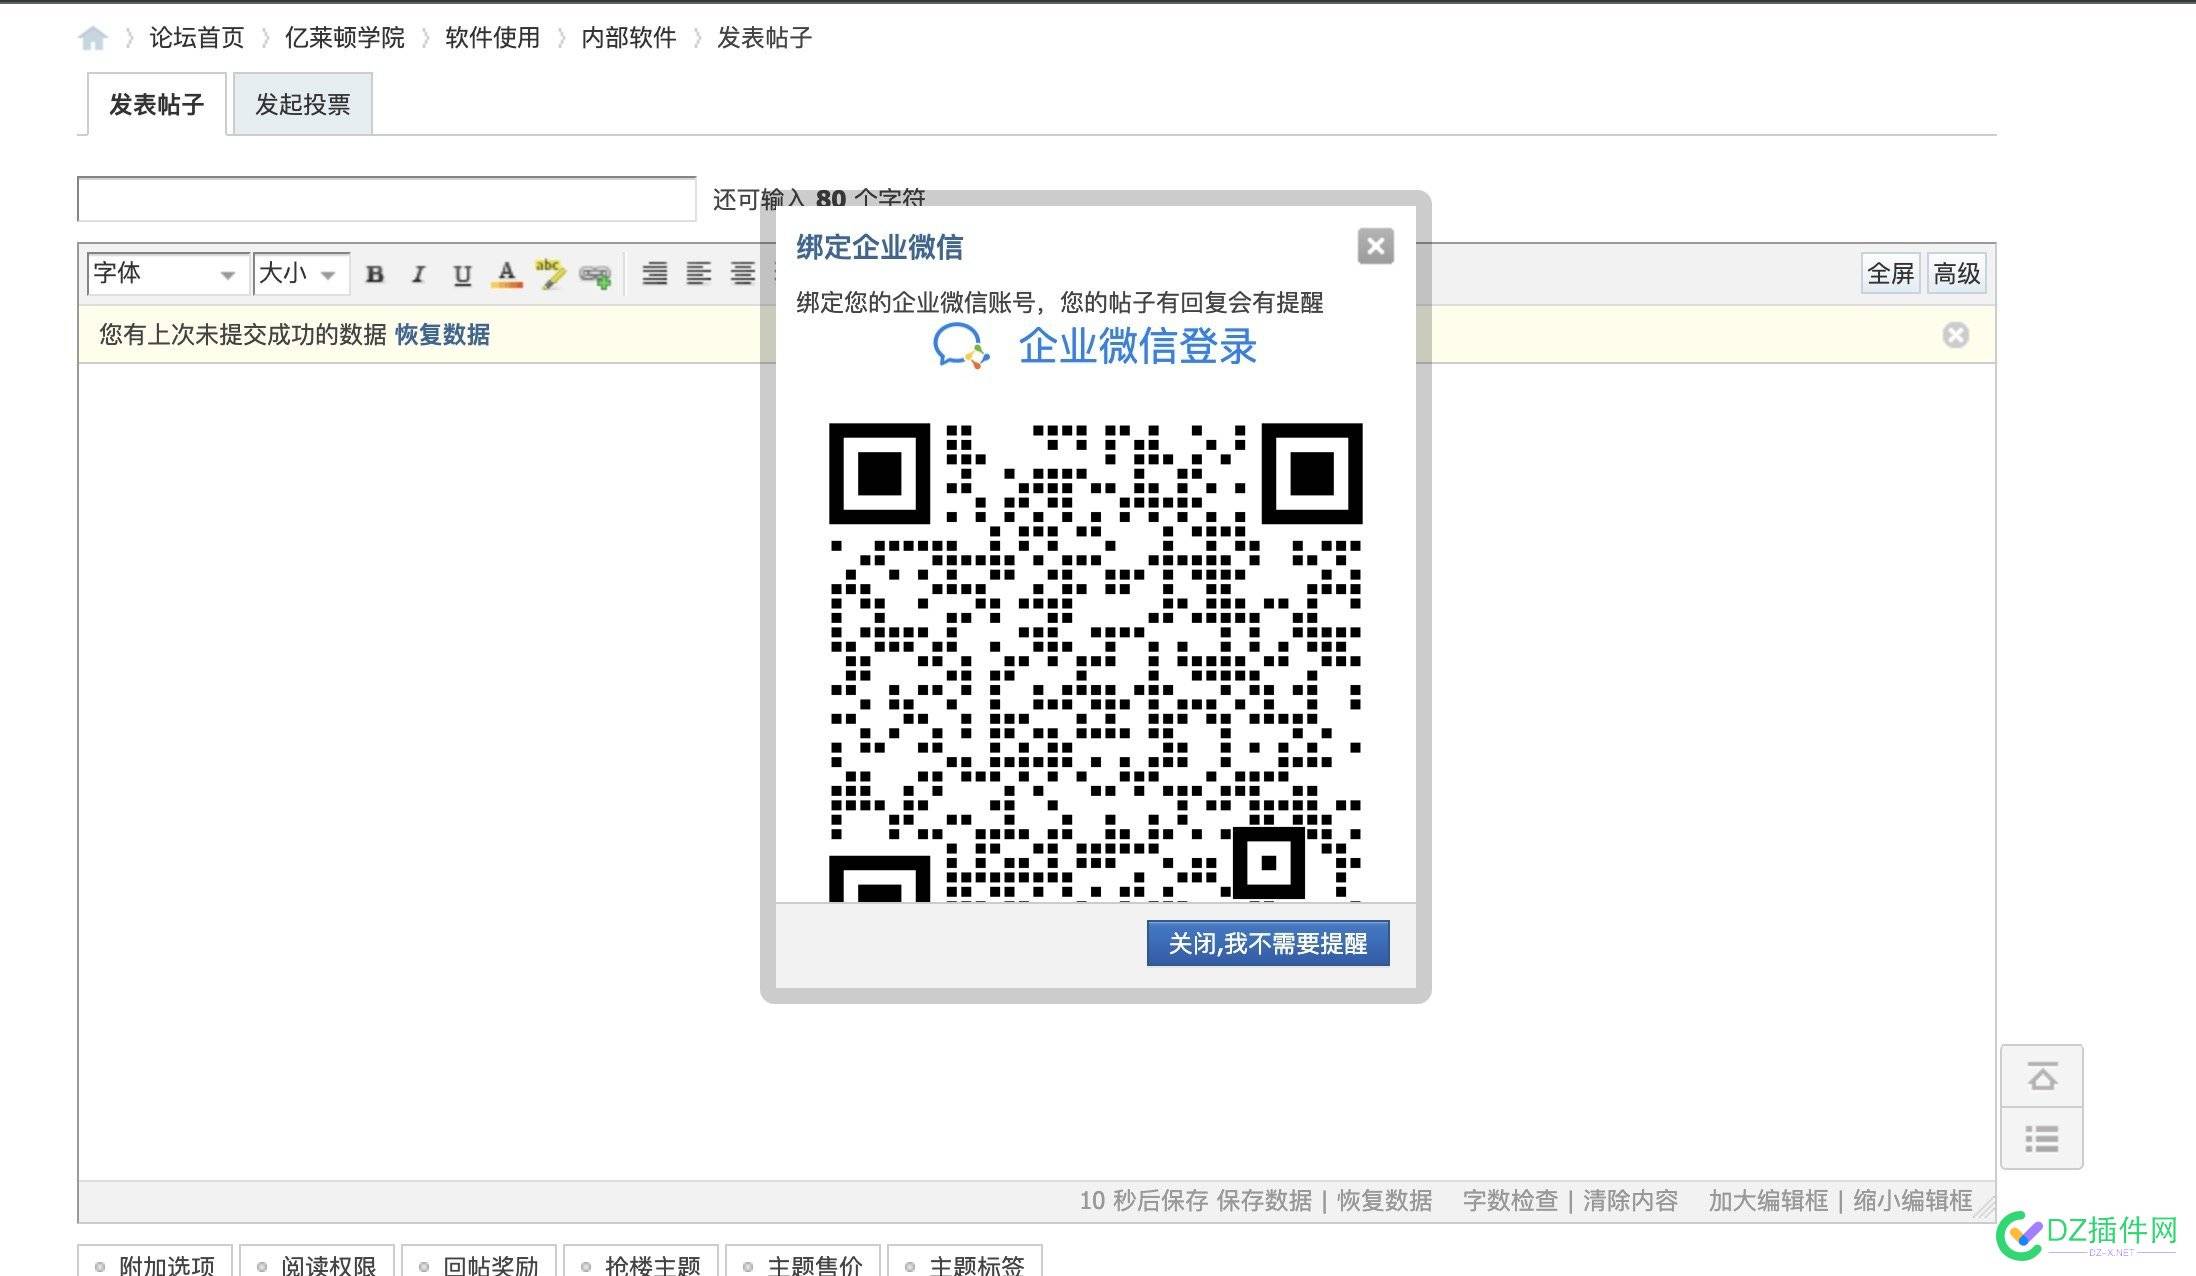Click the 恢复数据 link in yellow notice
This screenshot has width=2196, height=1276.
click(442, 335)
